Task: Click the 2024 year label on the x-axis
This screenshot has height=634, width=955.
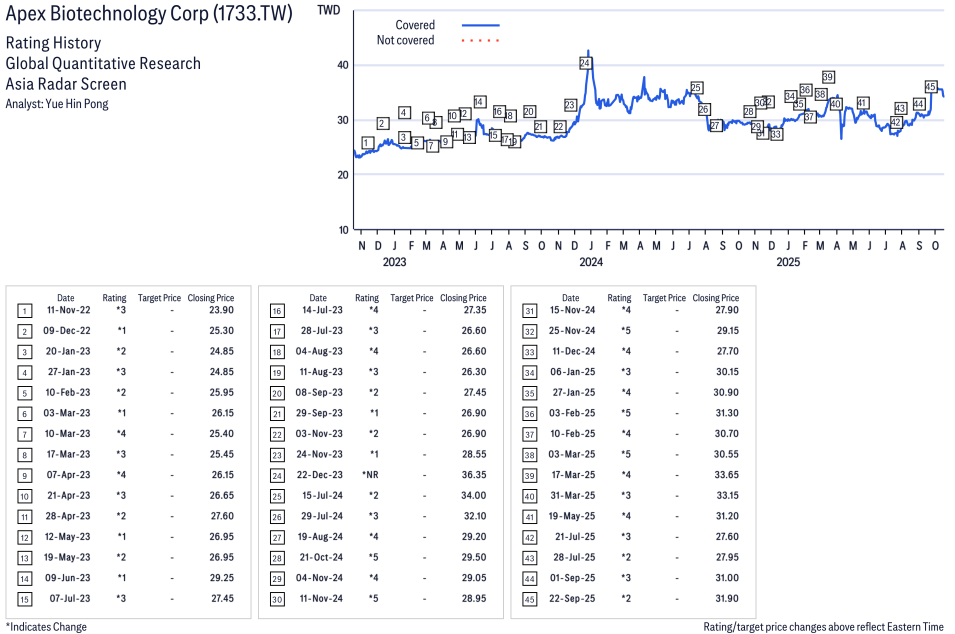Action: coord(591,262)
